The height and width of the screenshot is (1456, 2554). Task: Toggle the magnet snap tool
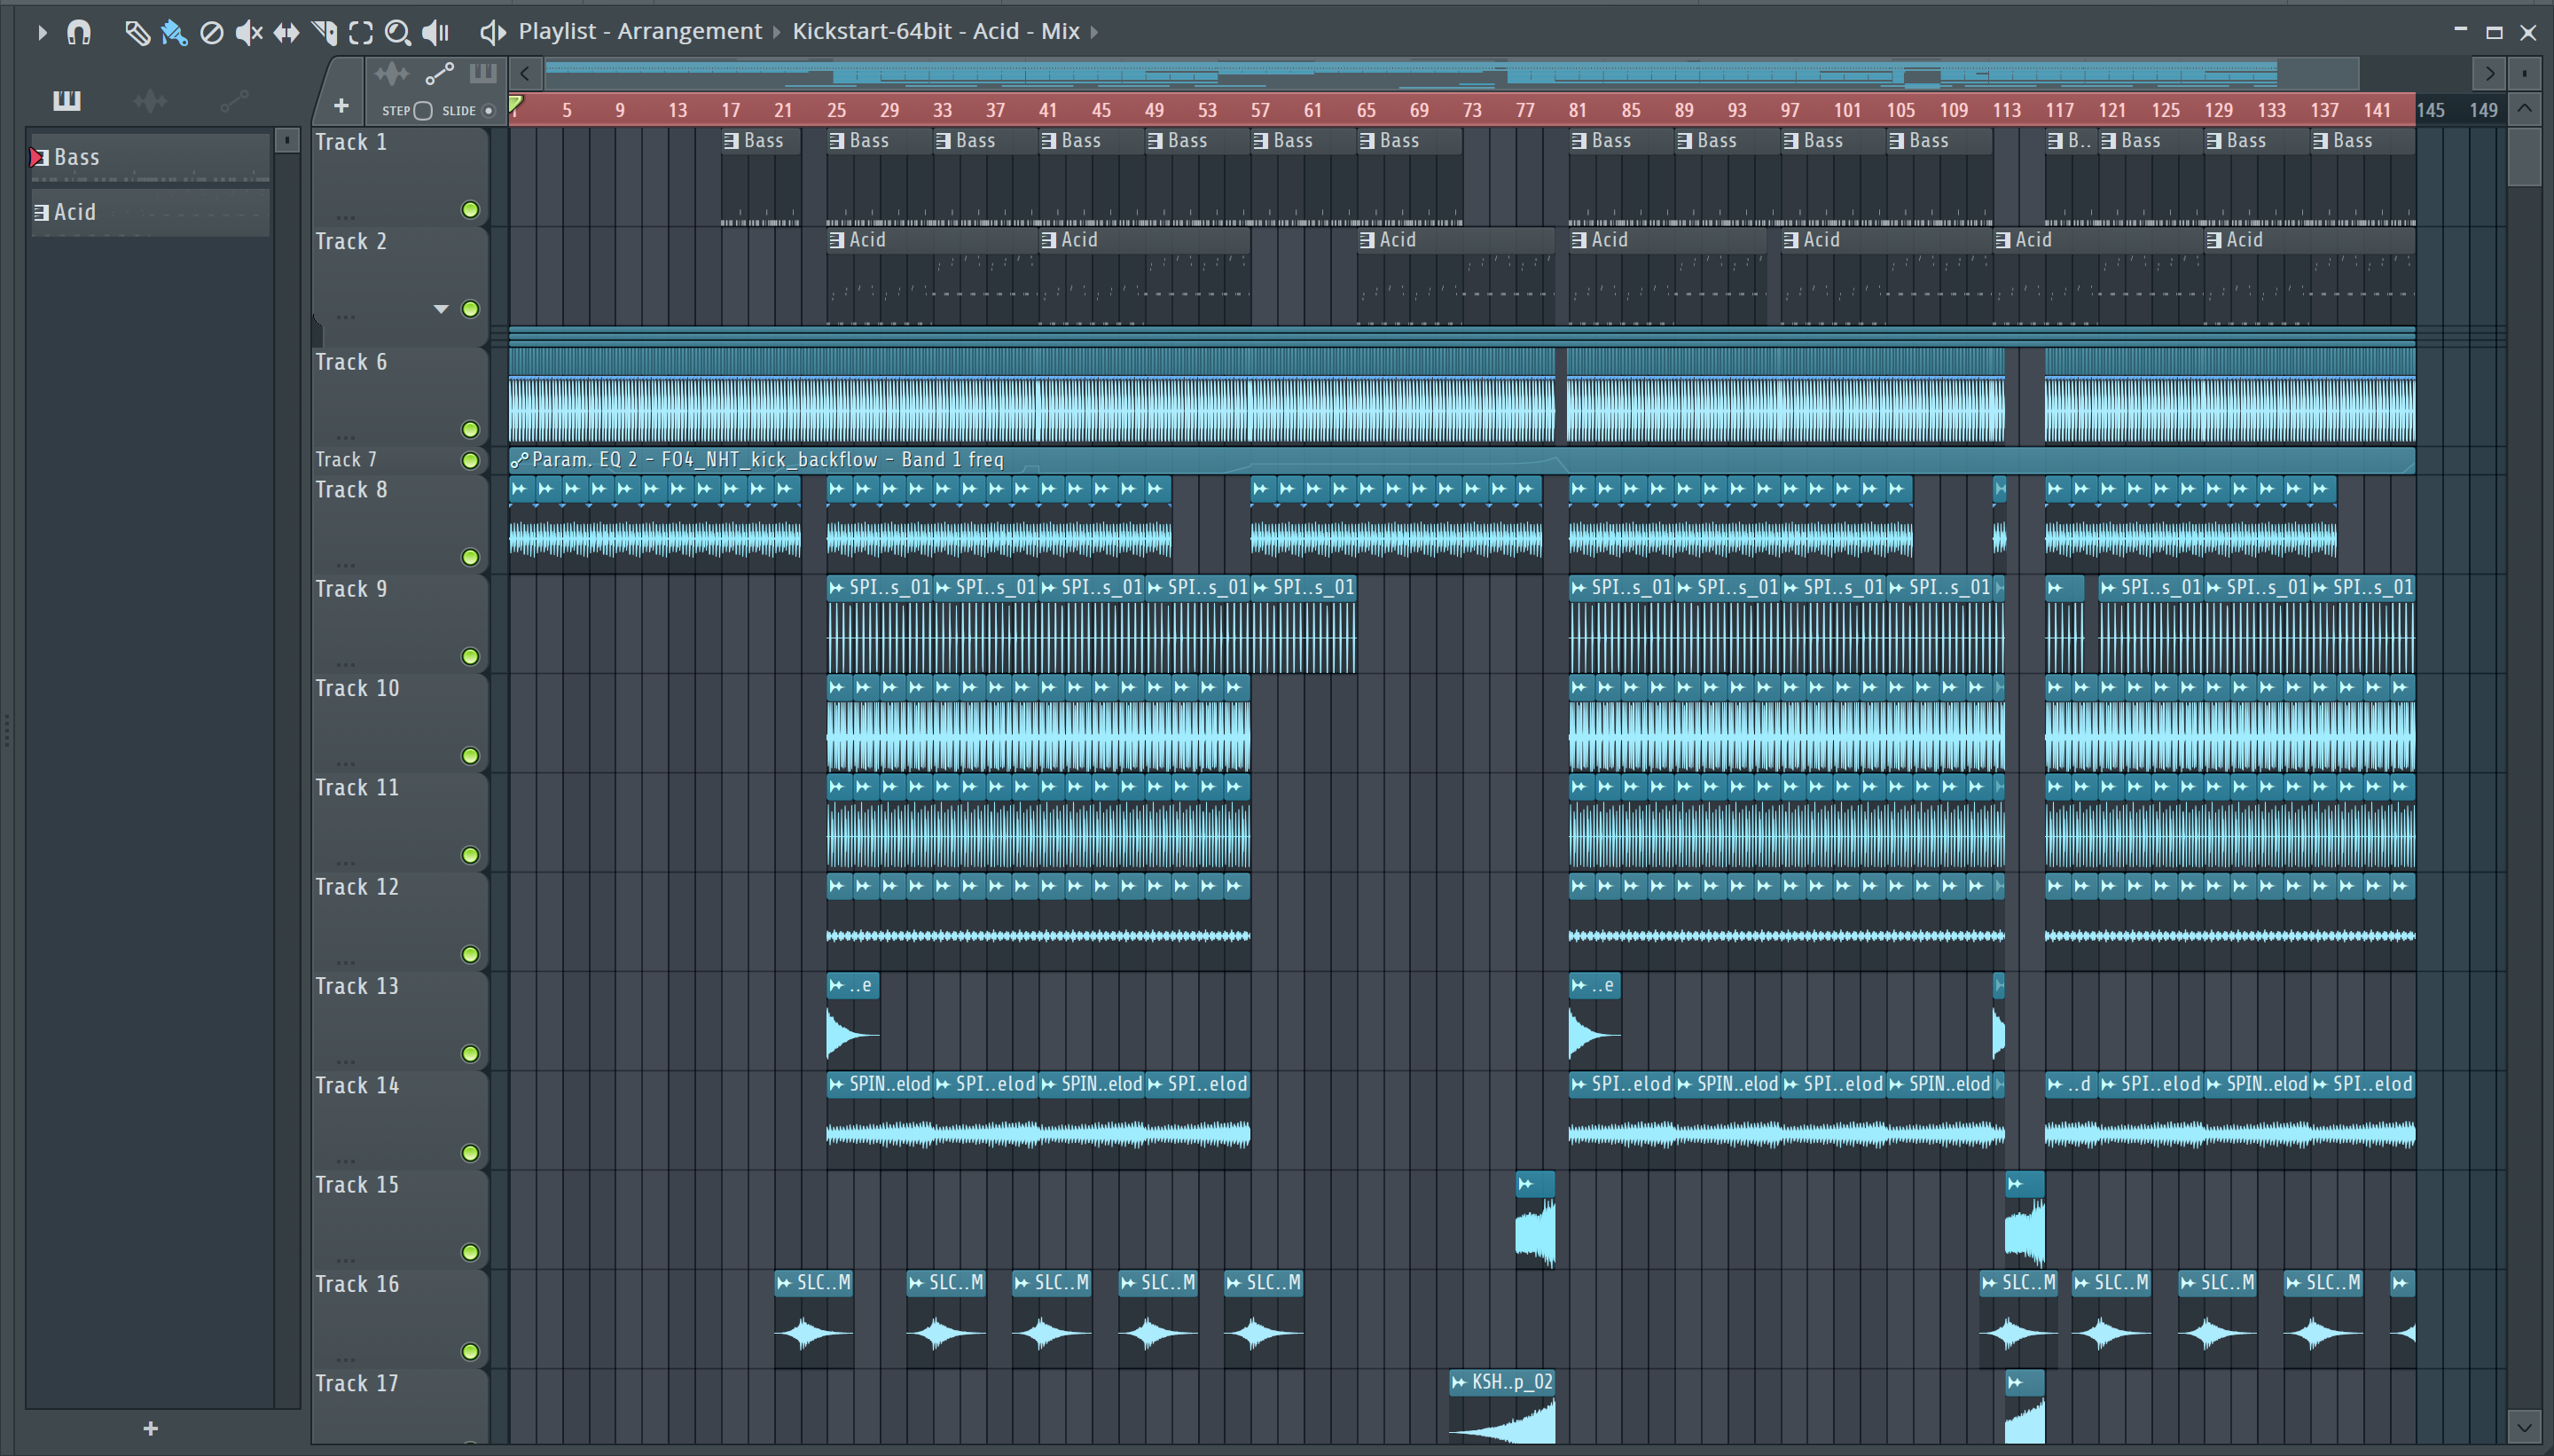(x=79, y=33)
